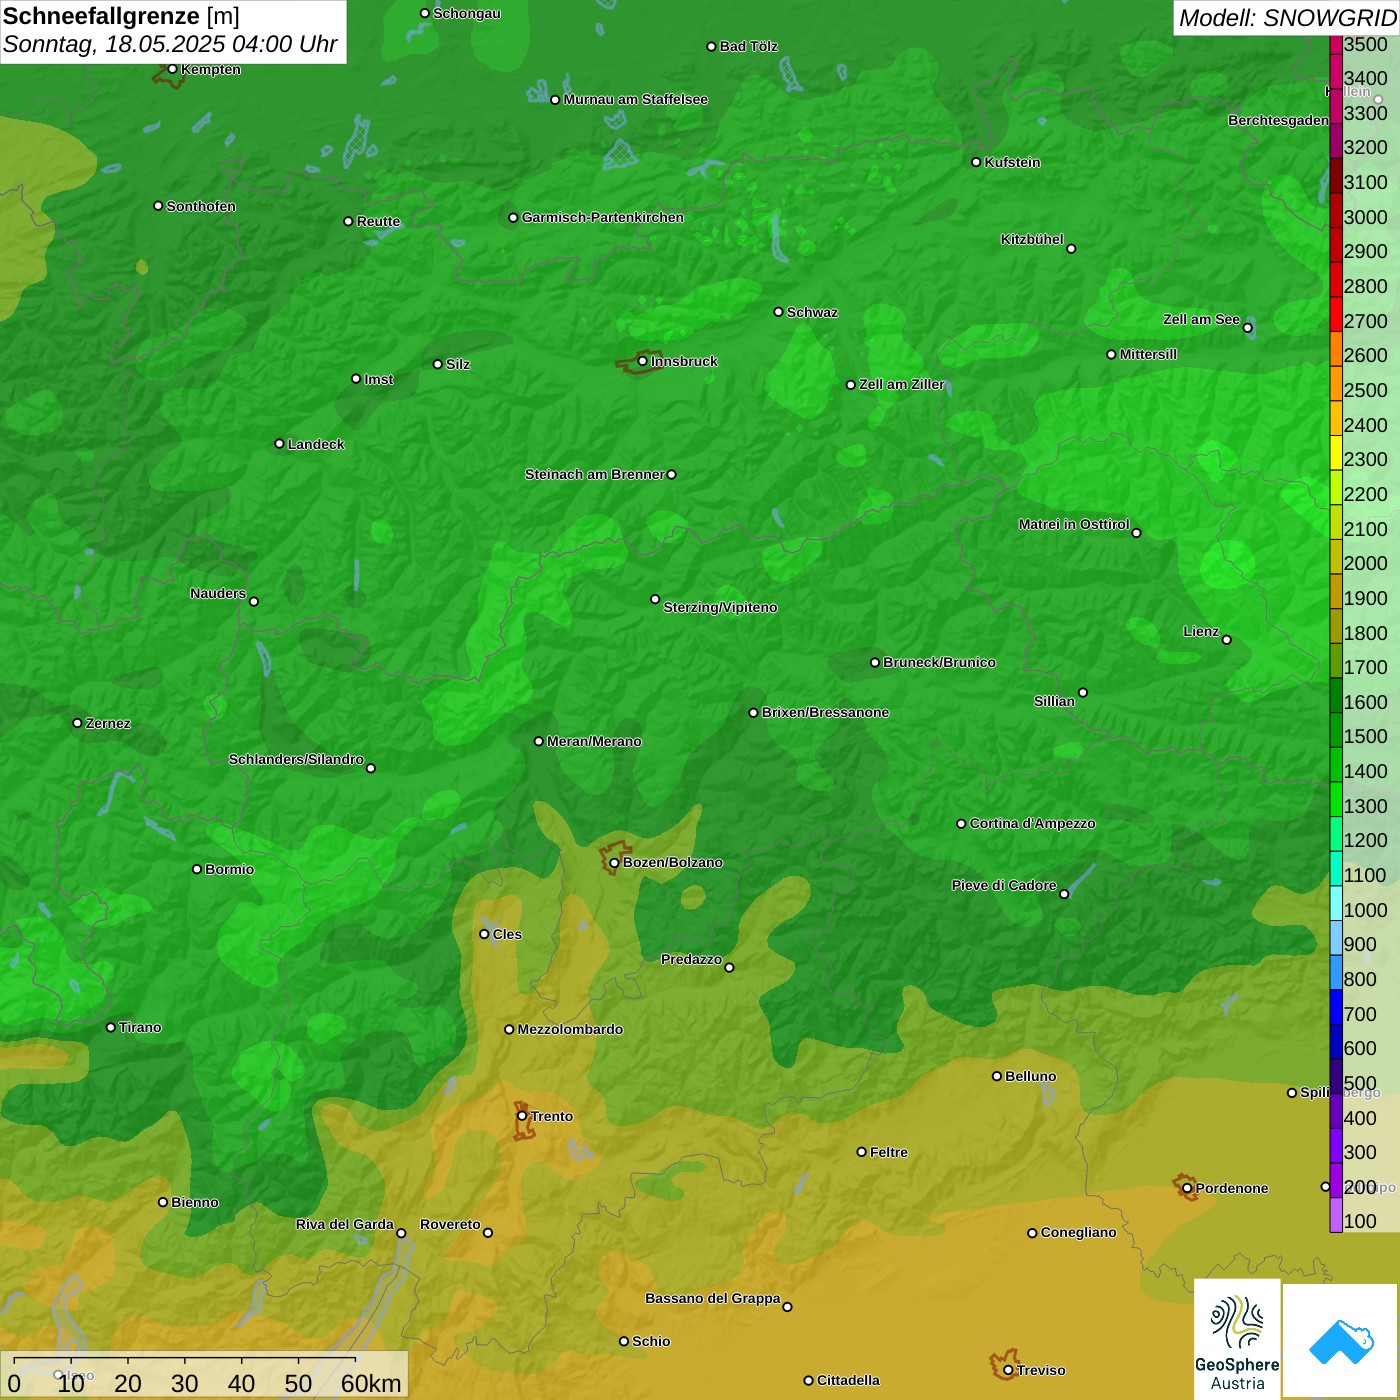
Task: Select the 1000 m cyan legend color
Action: [1336, 903]
